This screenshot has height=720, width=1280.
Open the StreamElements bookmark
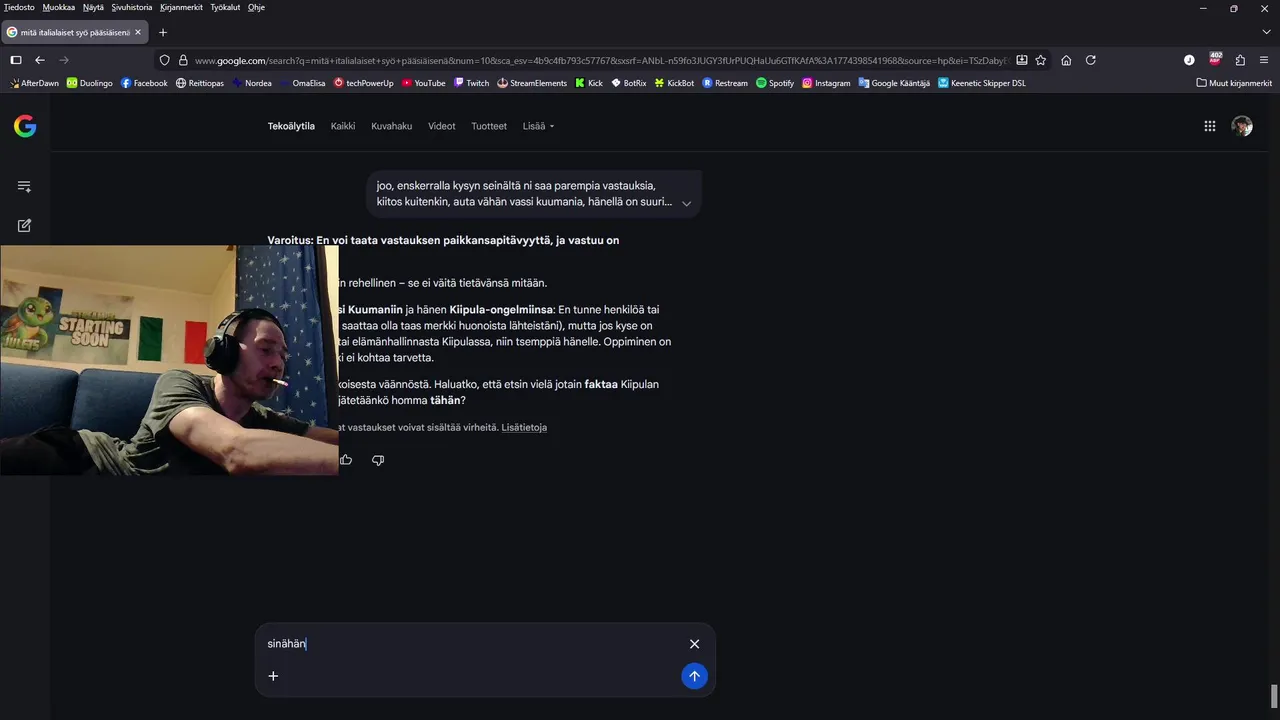[x=532, y=83]
